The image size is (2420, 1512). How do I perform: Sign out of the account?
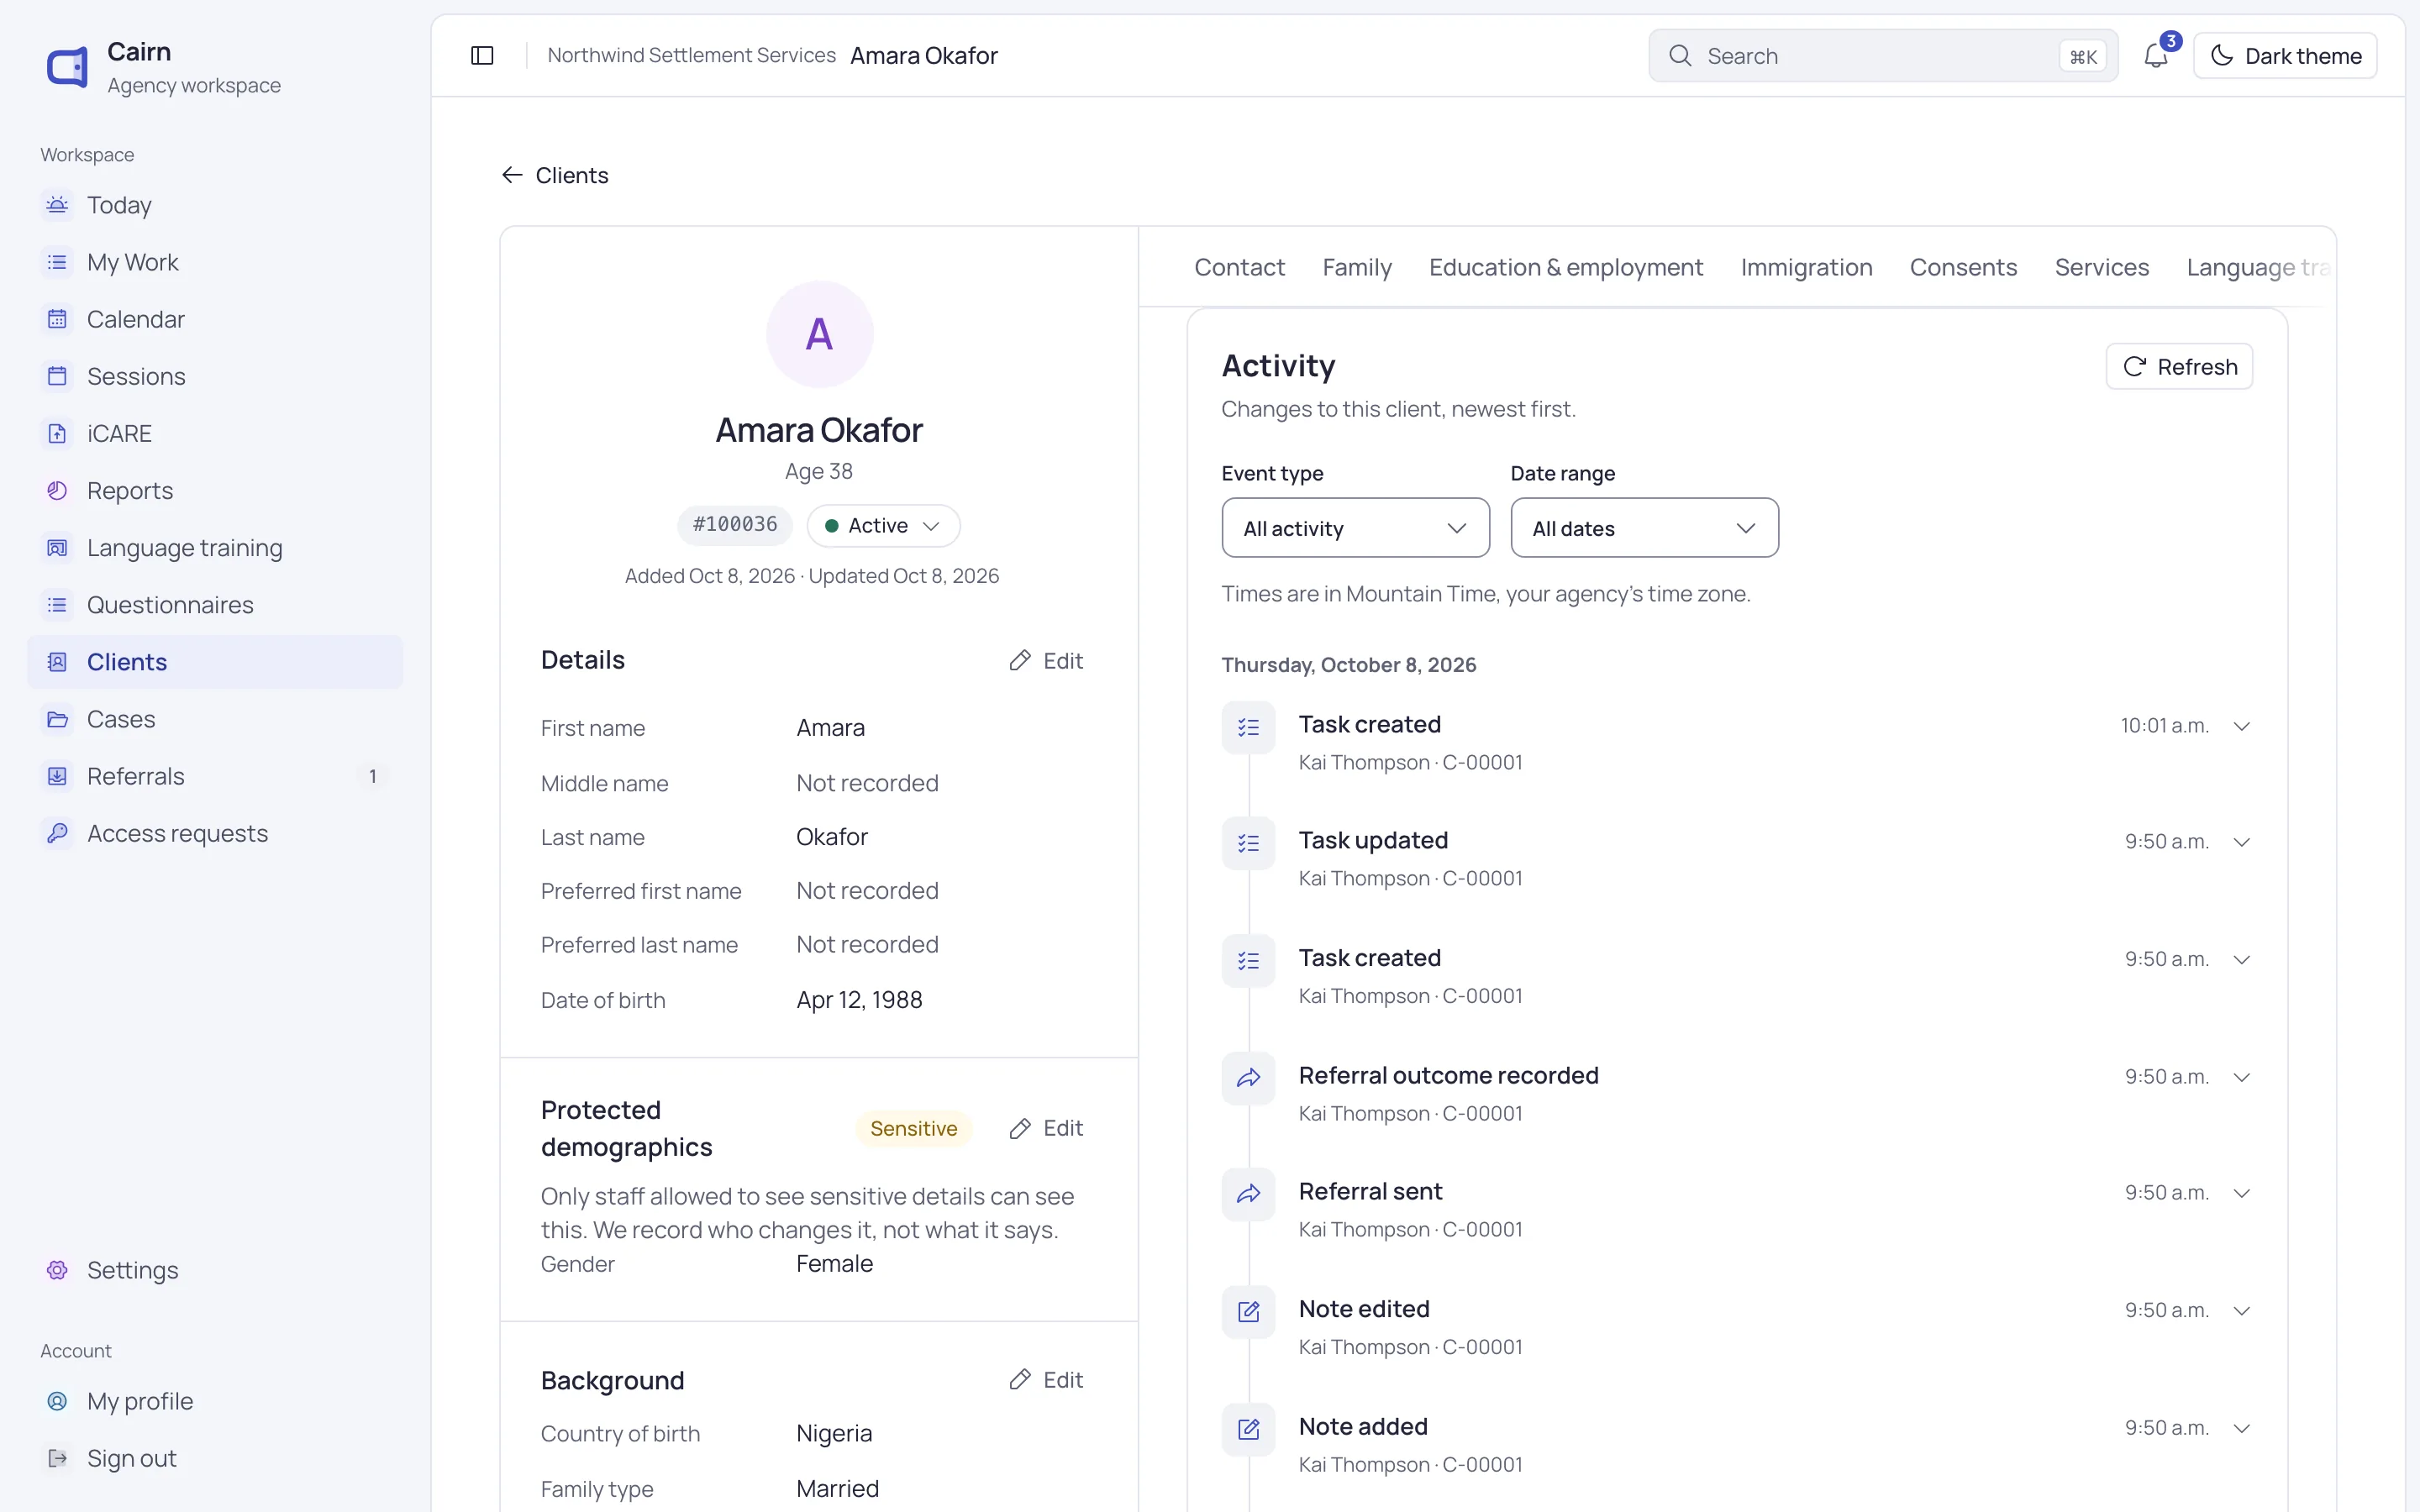215,1458
